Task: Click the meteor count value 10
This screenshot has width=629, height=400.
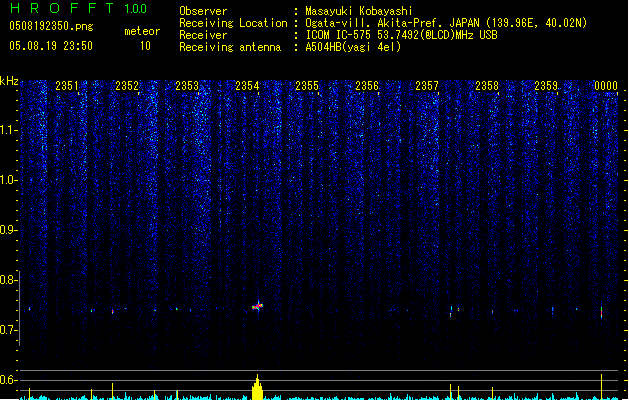Action: [x=145, y=46]
